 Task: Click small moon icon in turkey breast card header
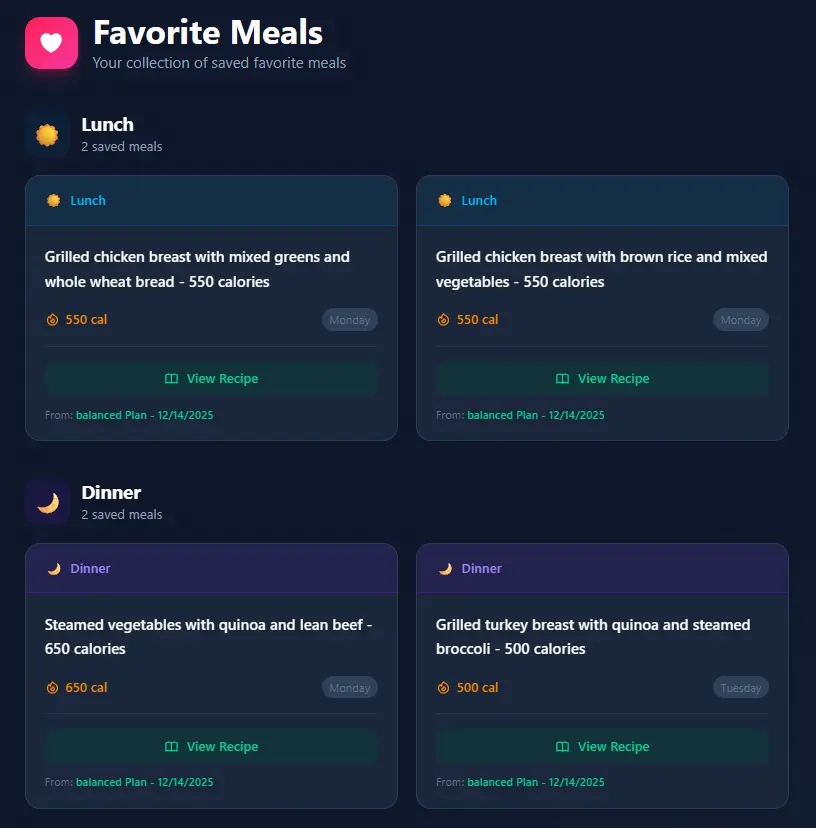445,569
